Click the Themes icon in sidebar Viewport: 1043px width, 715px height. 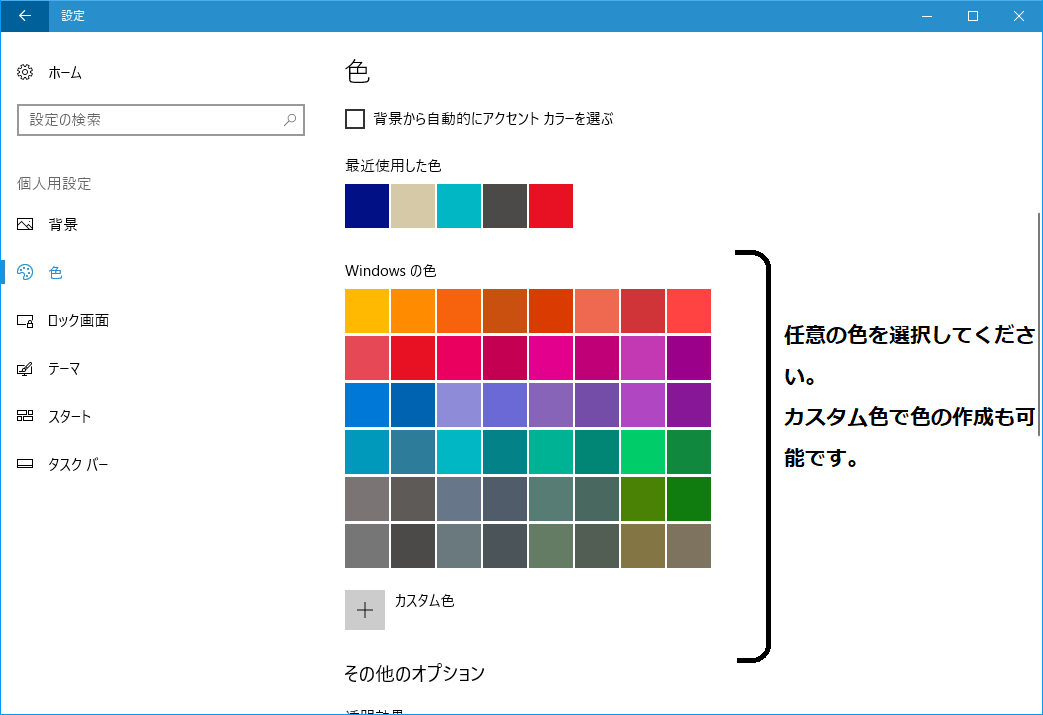pos(26,369)
